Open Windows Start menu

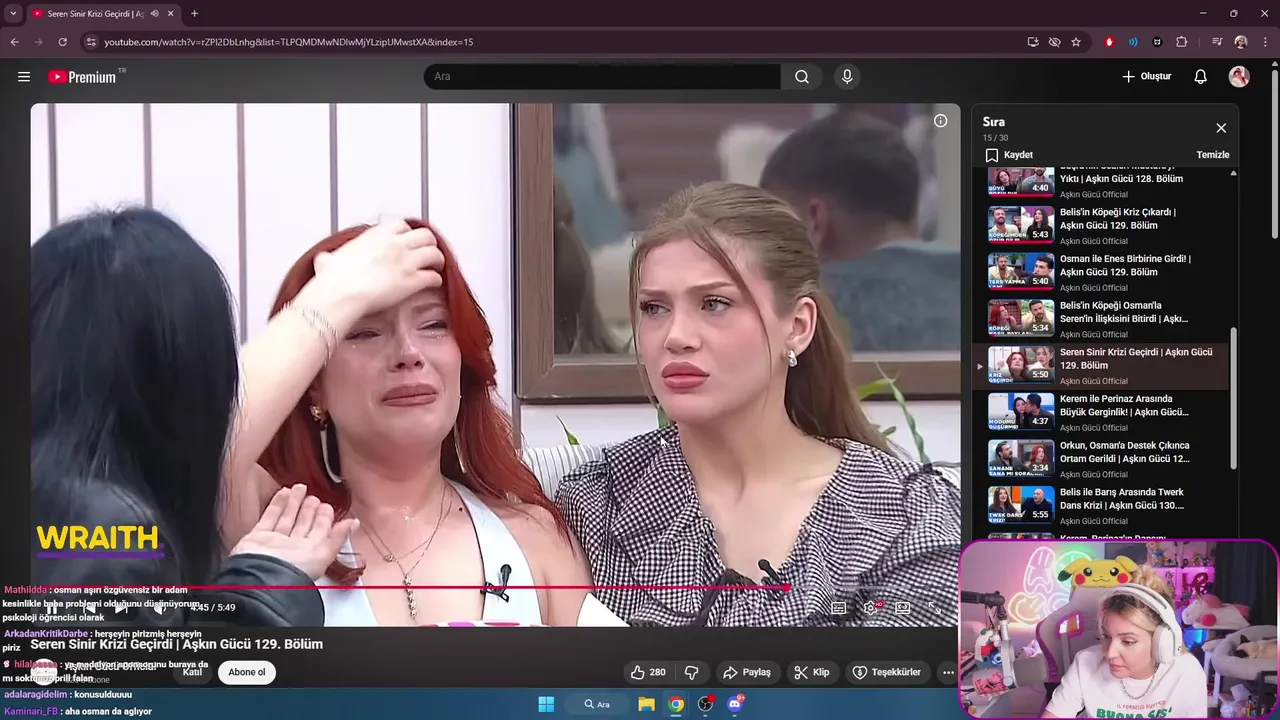point(546,704)
